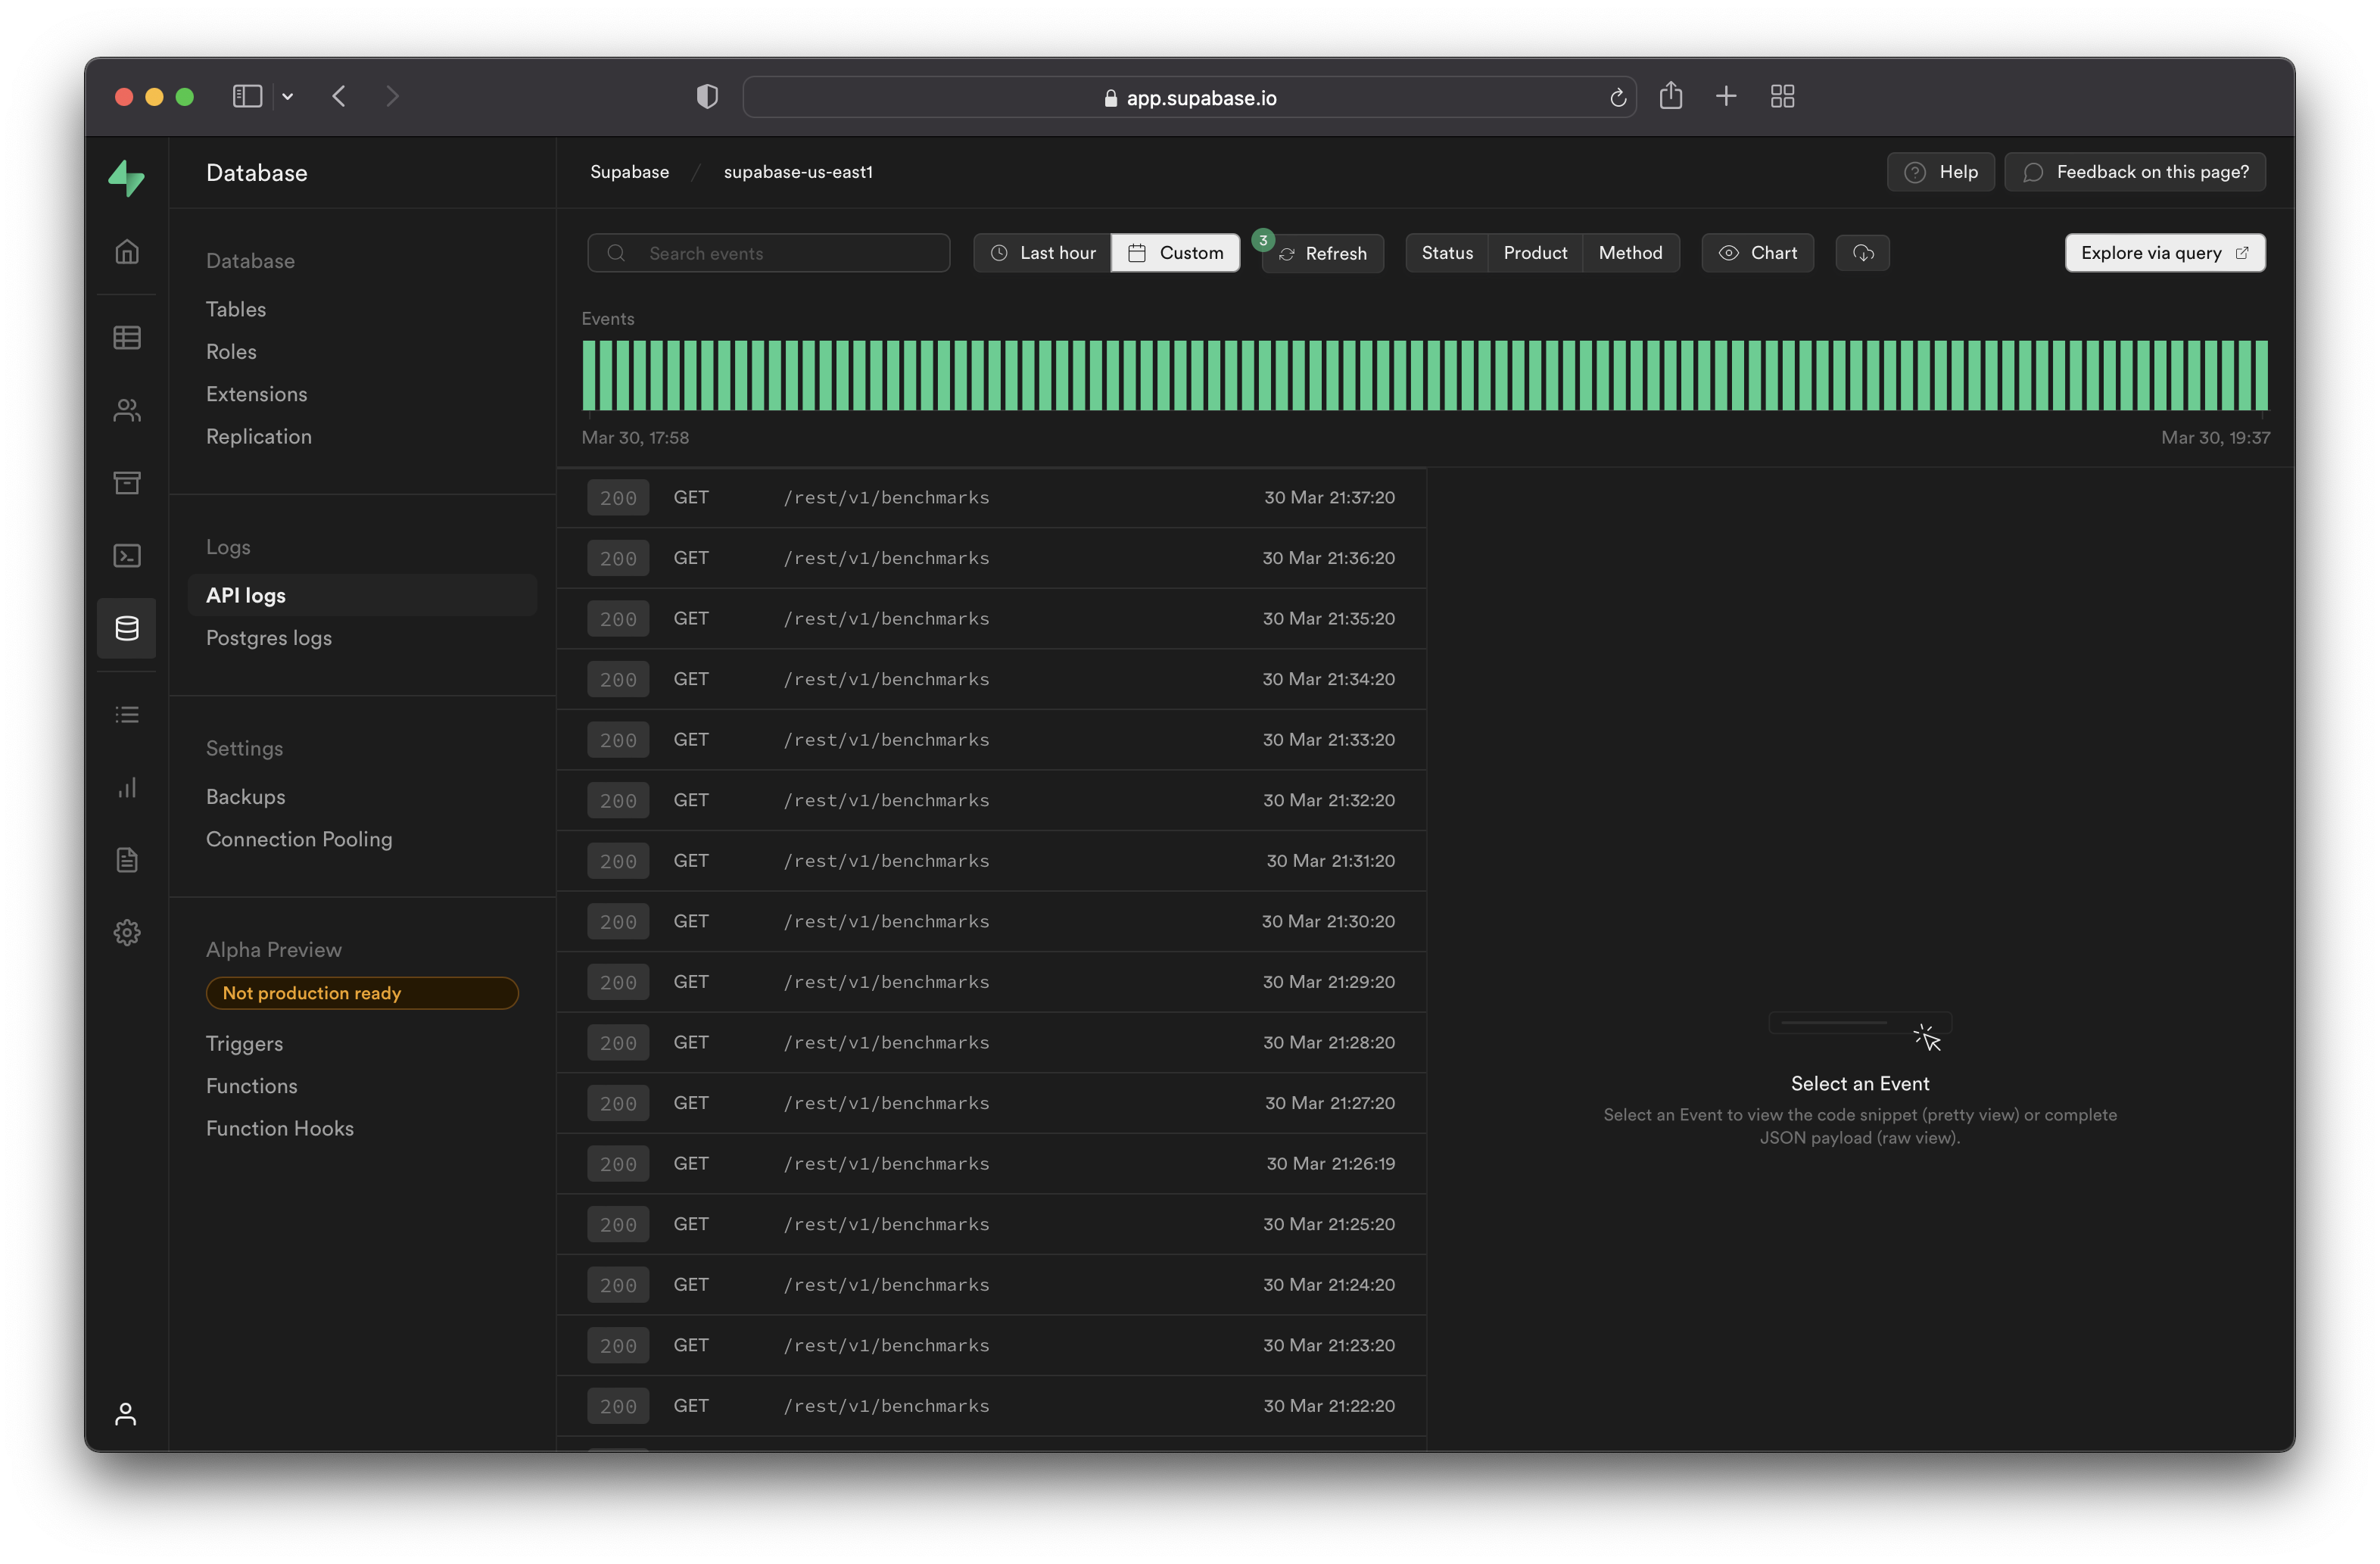Open the Storage archive icon
Screen dimensions: 2380x1564
(127, 482)
